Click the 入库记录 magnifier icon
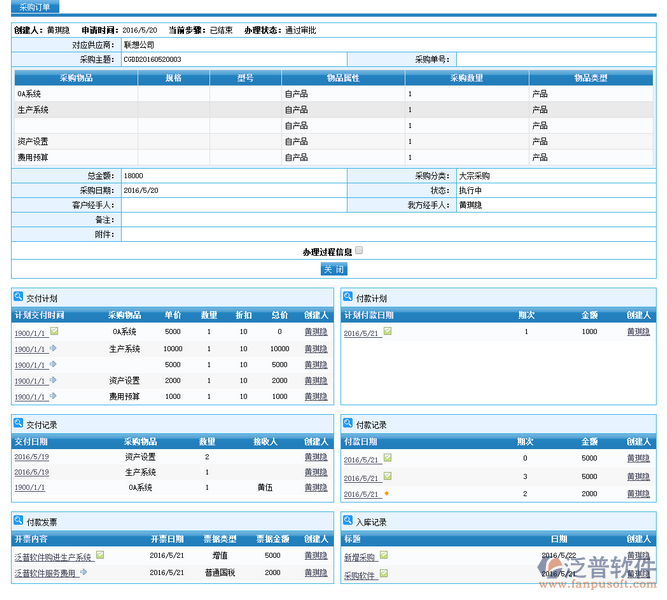This screenshot has width=667, height=600. coord(348,520)
